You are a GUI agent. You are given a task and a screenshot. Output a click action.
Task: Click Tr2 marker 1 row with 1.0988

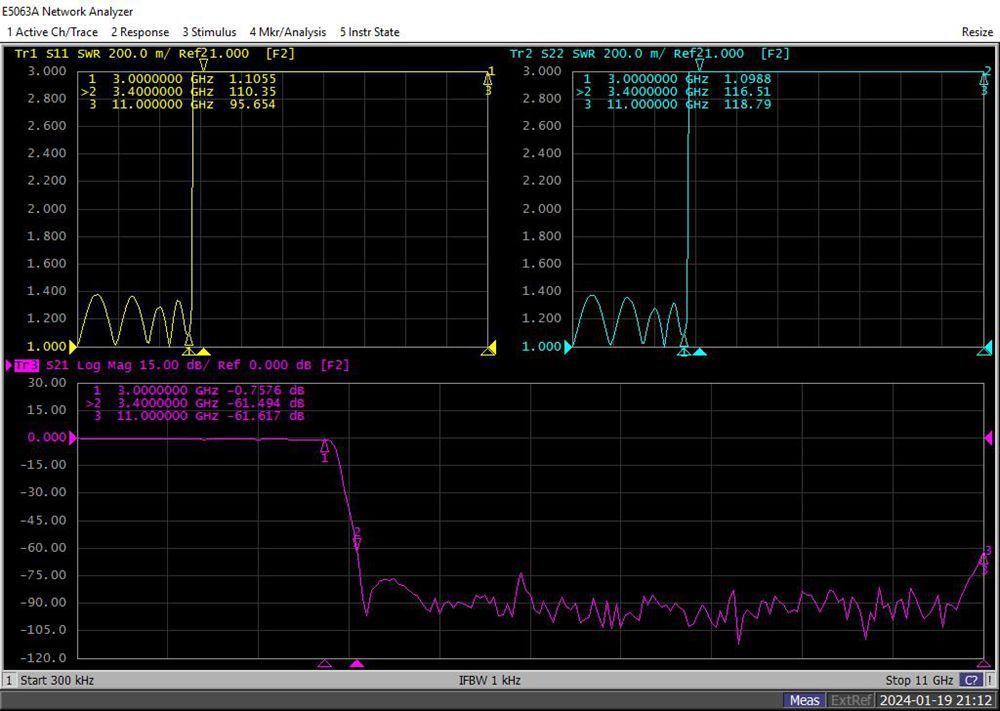(x=677, y=79)
